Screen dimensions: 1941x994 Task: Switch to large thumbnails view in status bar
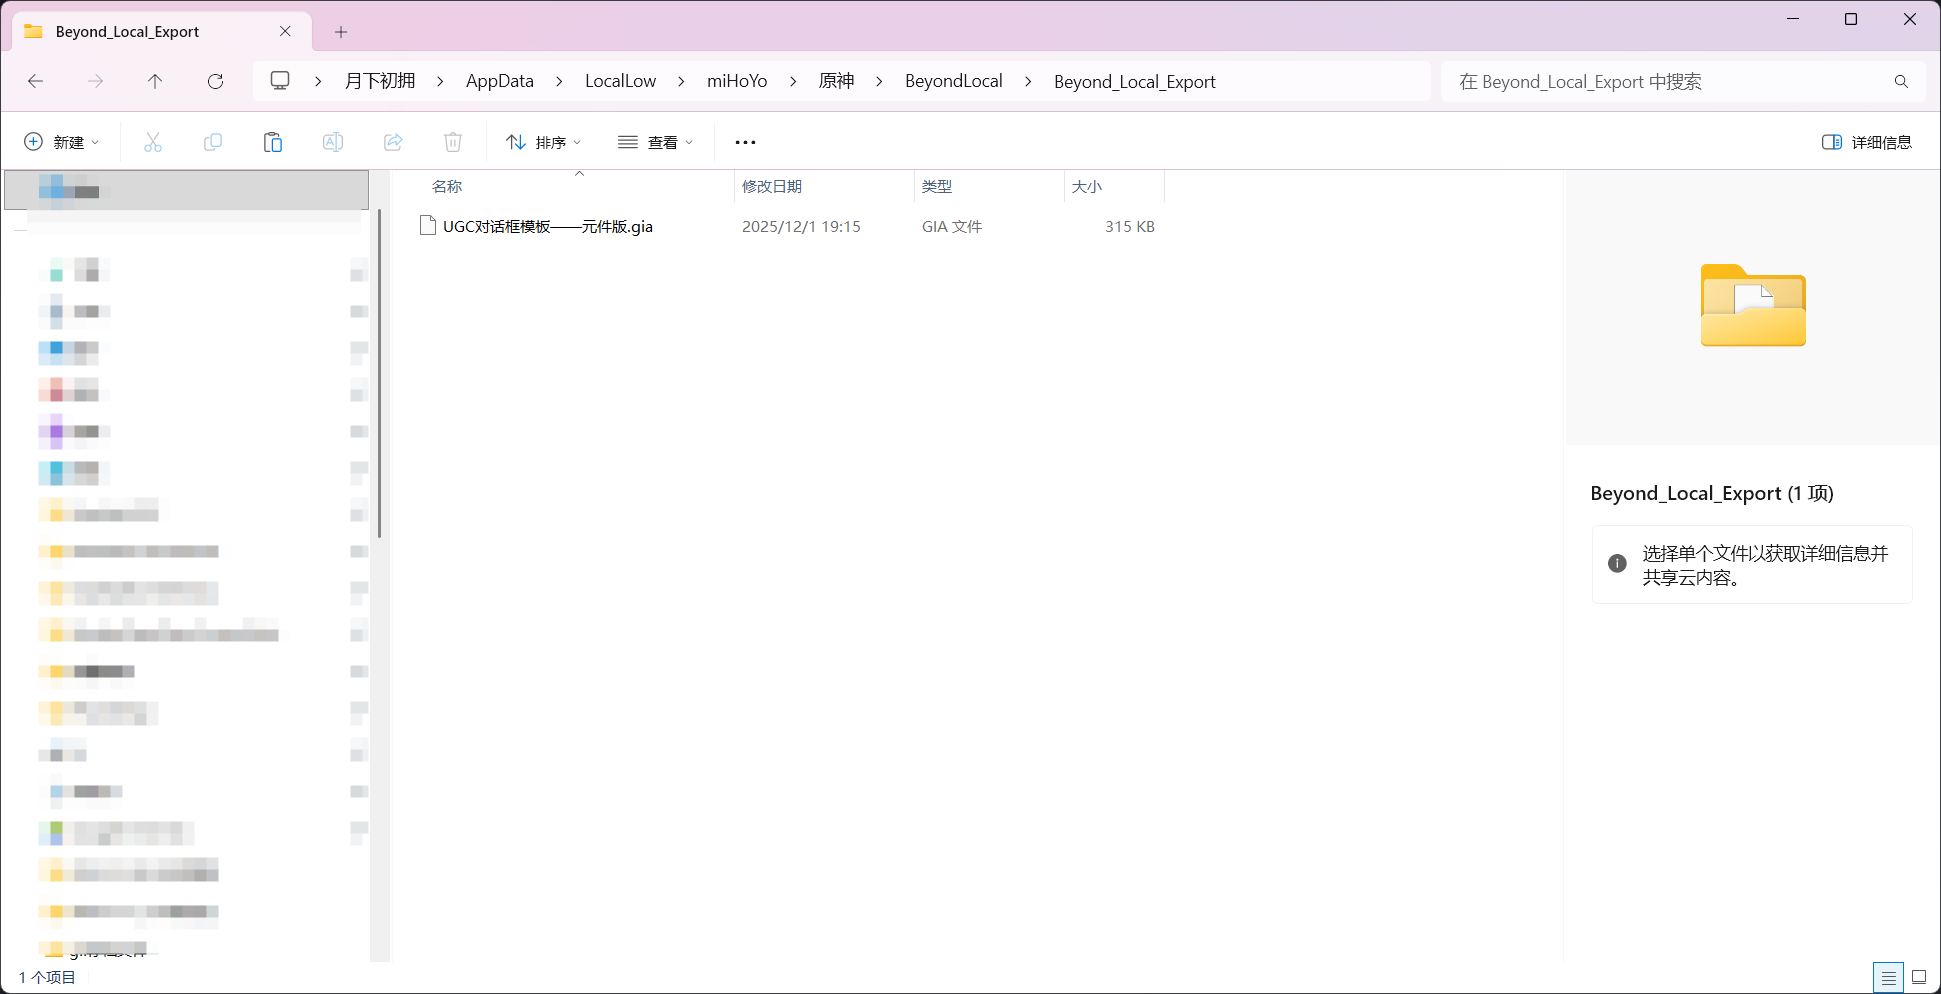[x=1918, y=977]
